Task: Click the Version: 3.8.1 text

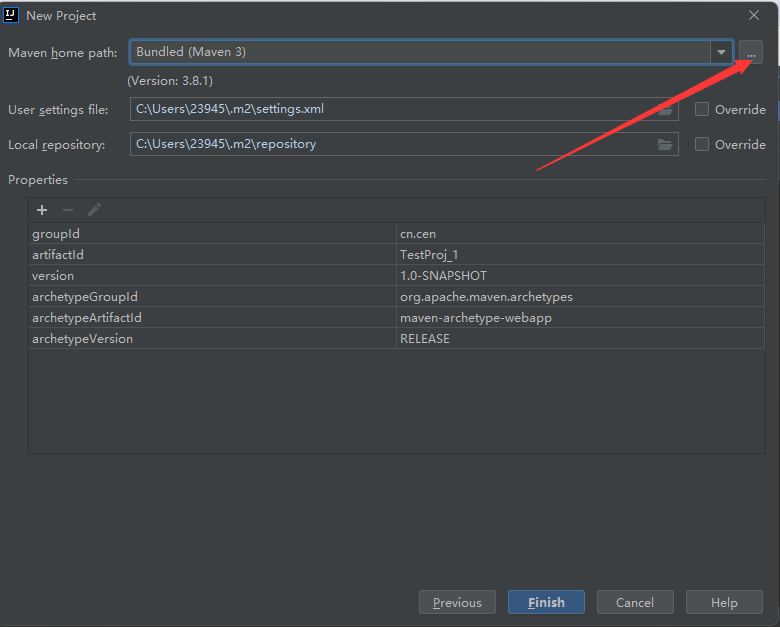Action: pyautogui.click(x=170, y=81)
